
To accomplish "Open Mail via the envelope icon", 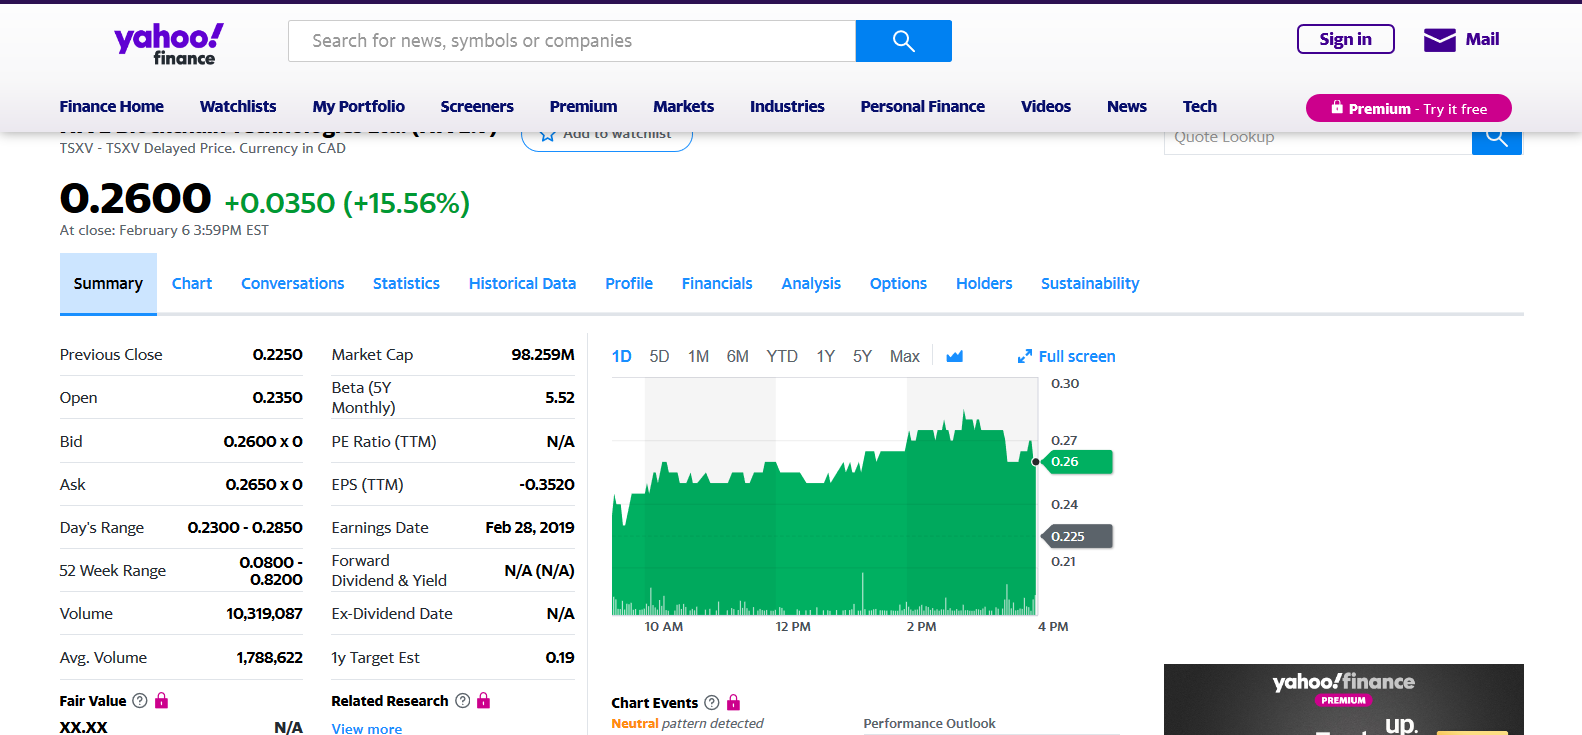I will (x=1439, y=40).
